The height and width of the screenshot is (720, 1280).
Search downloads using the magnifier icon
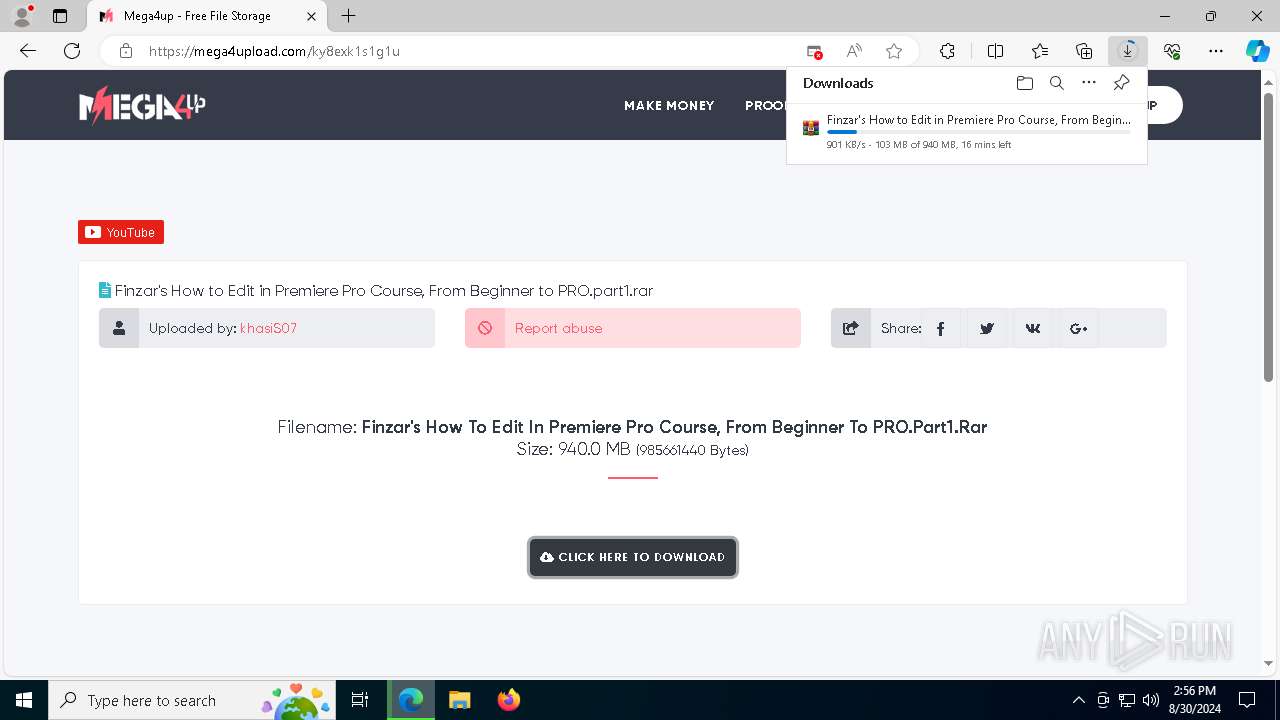point(1057,83)
